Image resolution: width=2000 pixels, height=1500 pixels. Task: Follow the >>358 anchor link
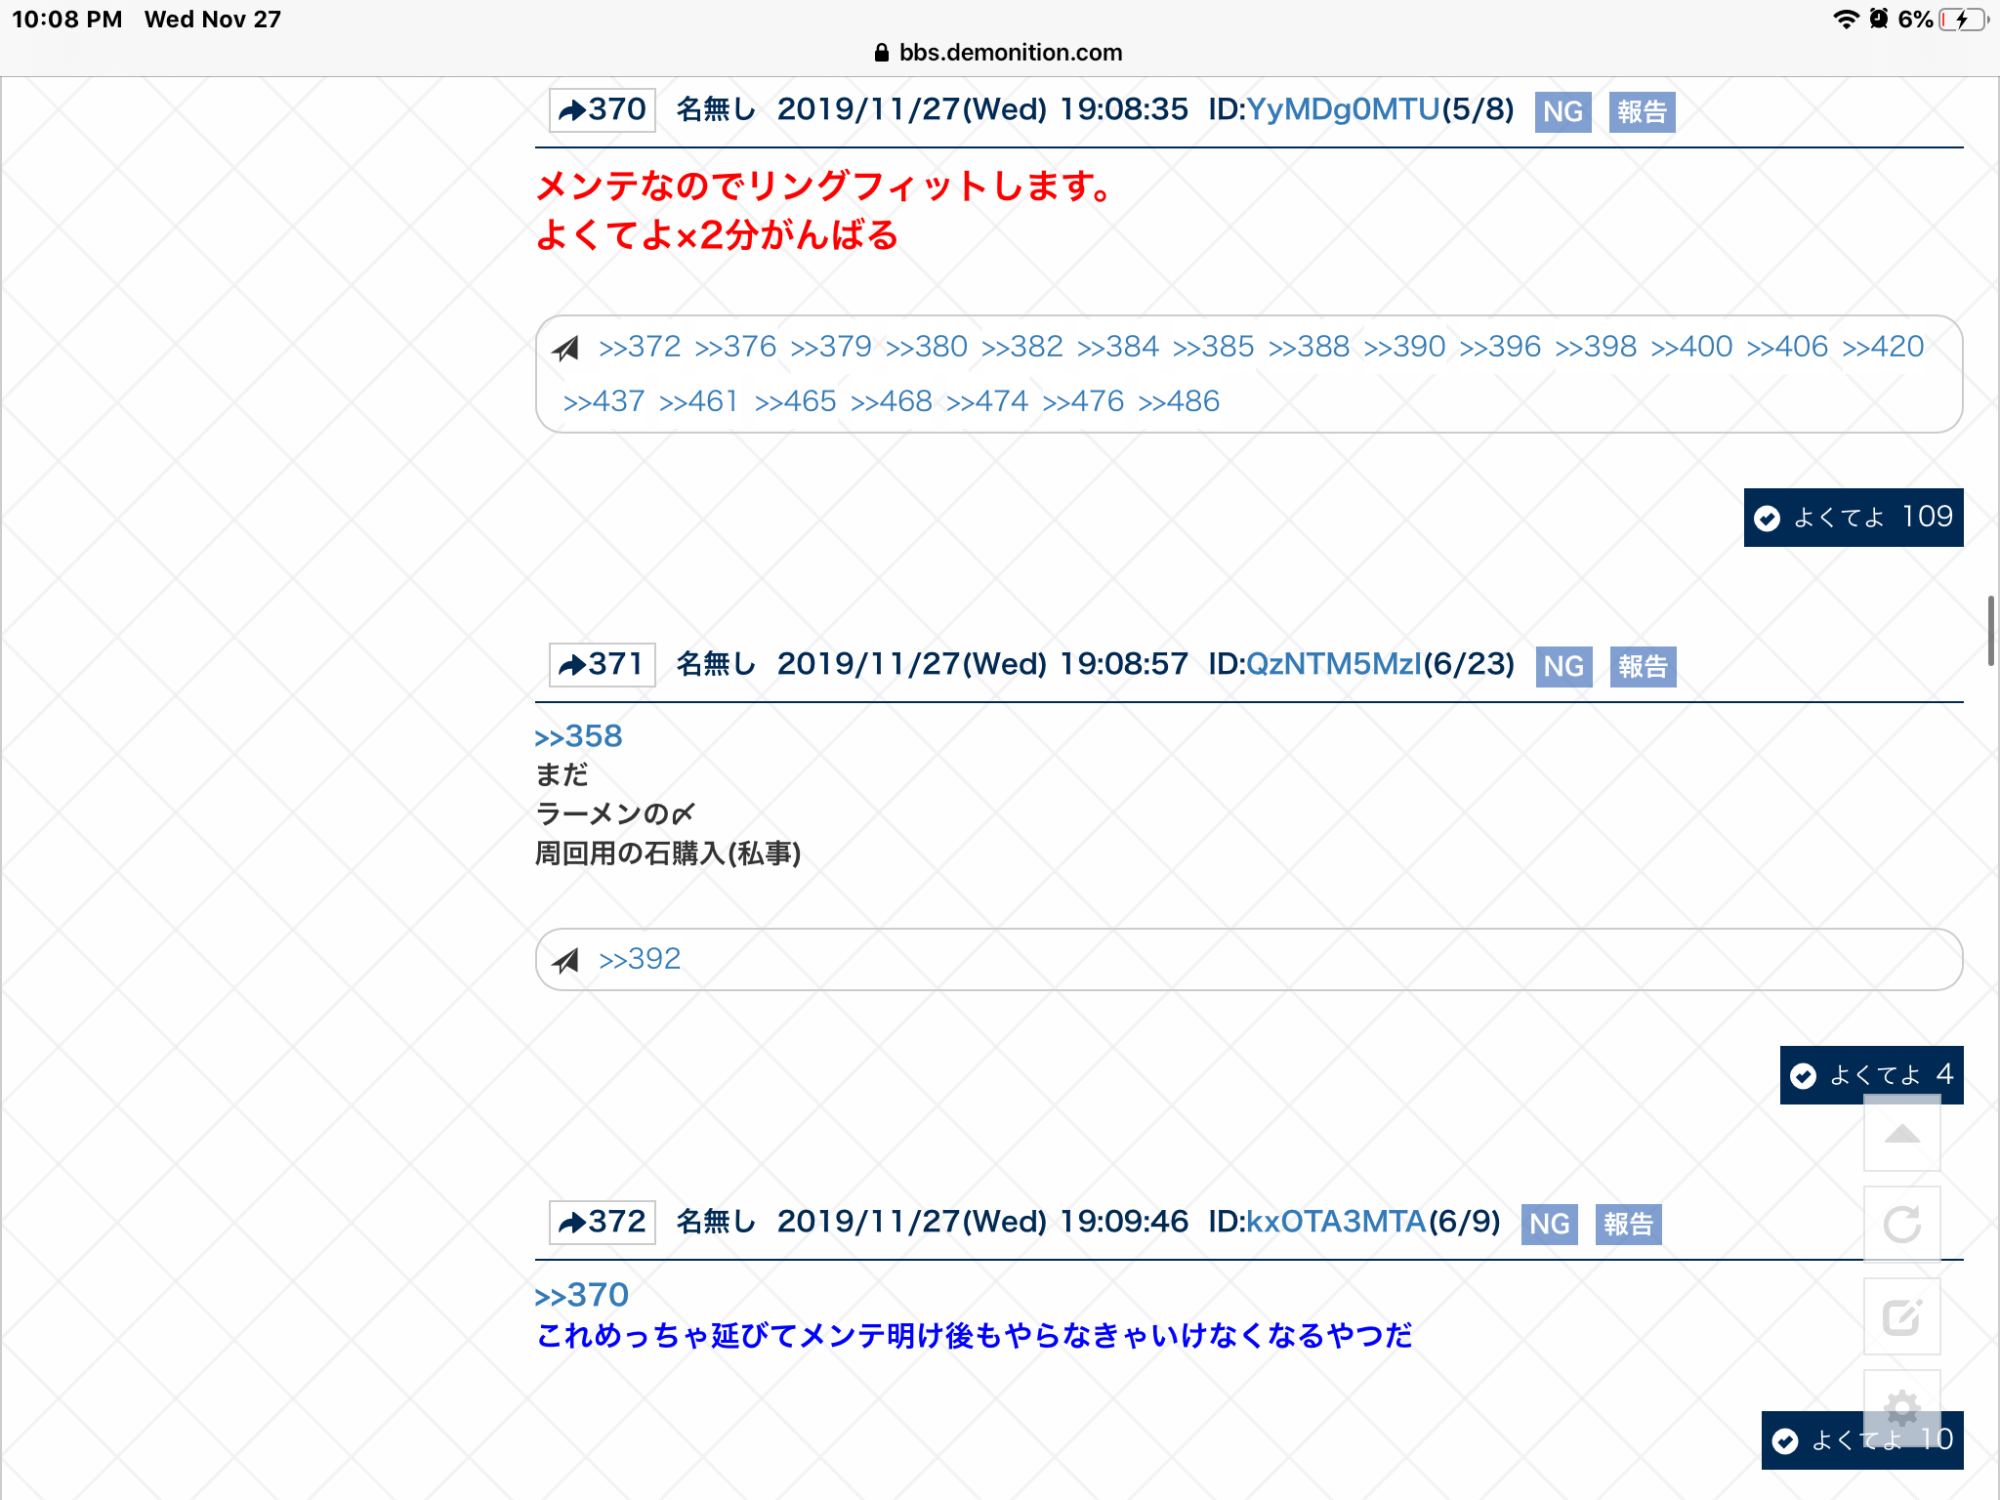578,737
